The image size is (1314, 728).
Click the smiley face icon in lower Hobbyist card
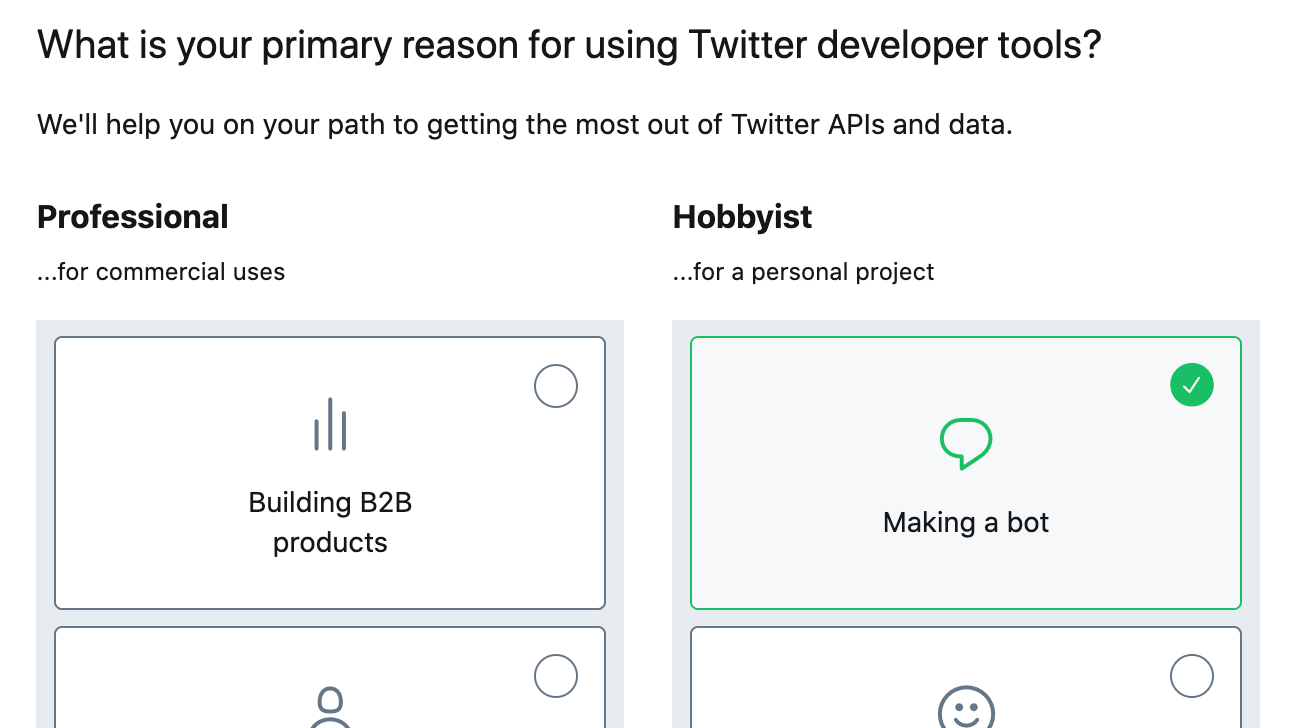pyautogui.click(x=966, y=706)
